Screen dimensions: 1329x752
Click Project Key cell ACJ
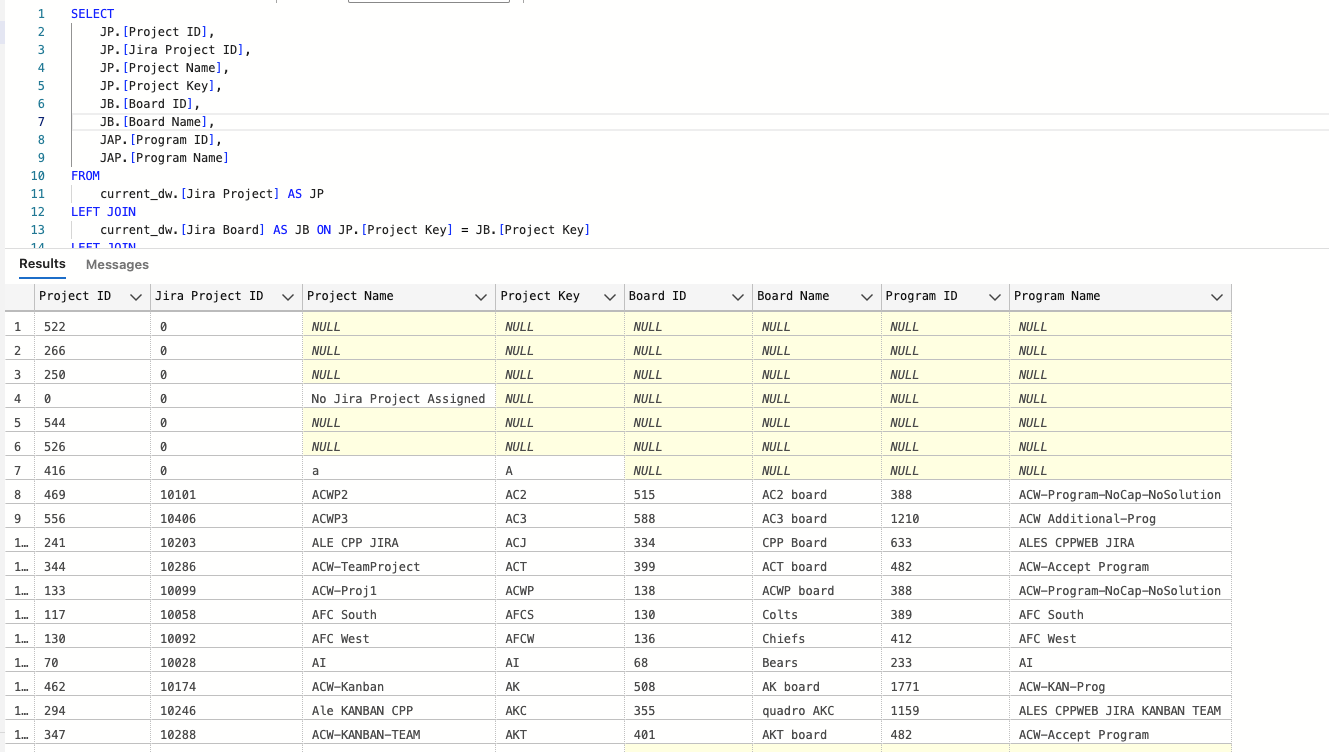[560, 543]
